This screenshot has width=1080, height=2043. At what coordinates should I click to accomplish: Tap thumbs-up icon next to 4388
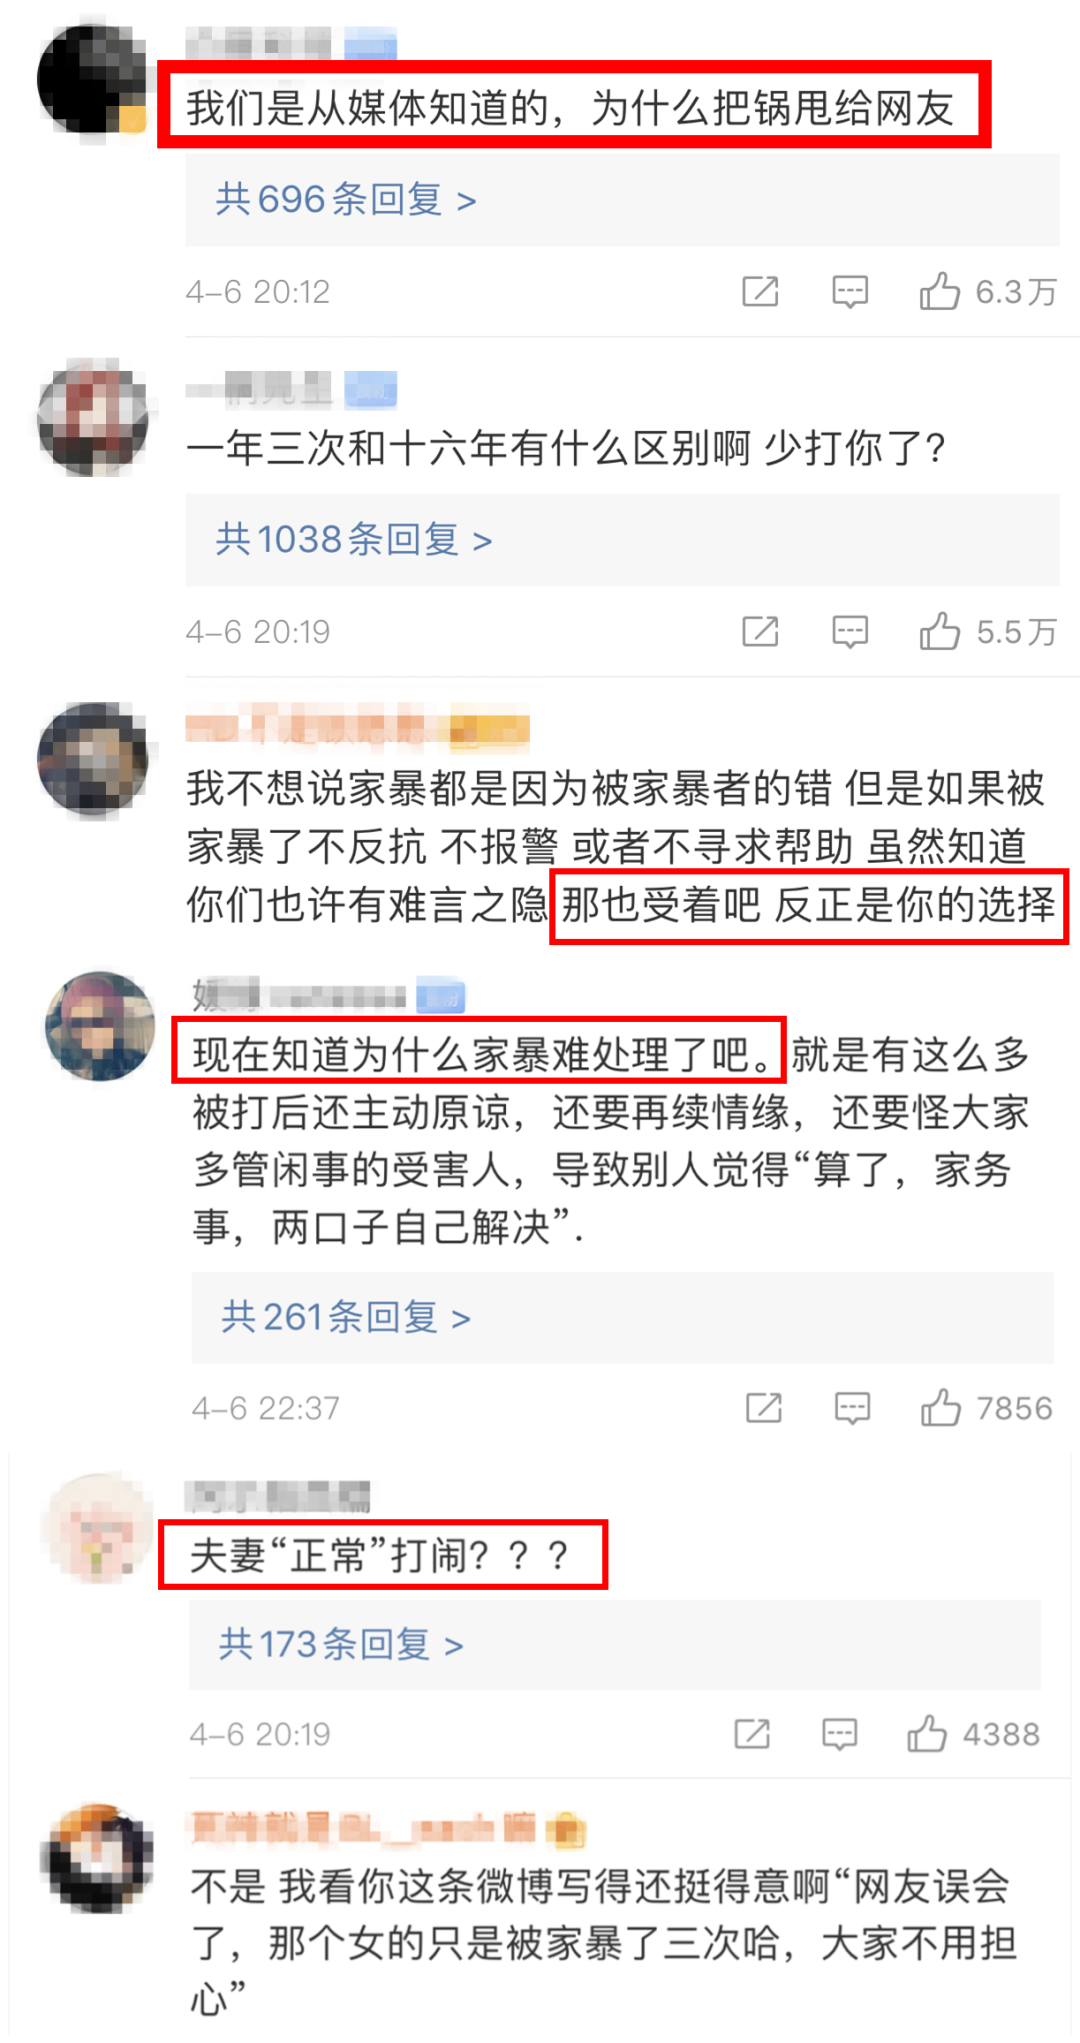pyautogui.click(x=927, y=1733)
